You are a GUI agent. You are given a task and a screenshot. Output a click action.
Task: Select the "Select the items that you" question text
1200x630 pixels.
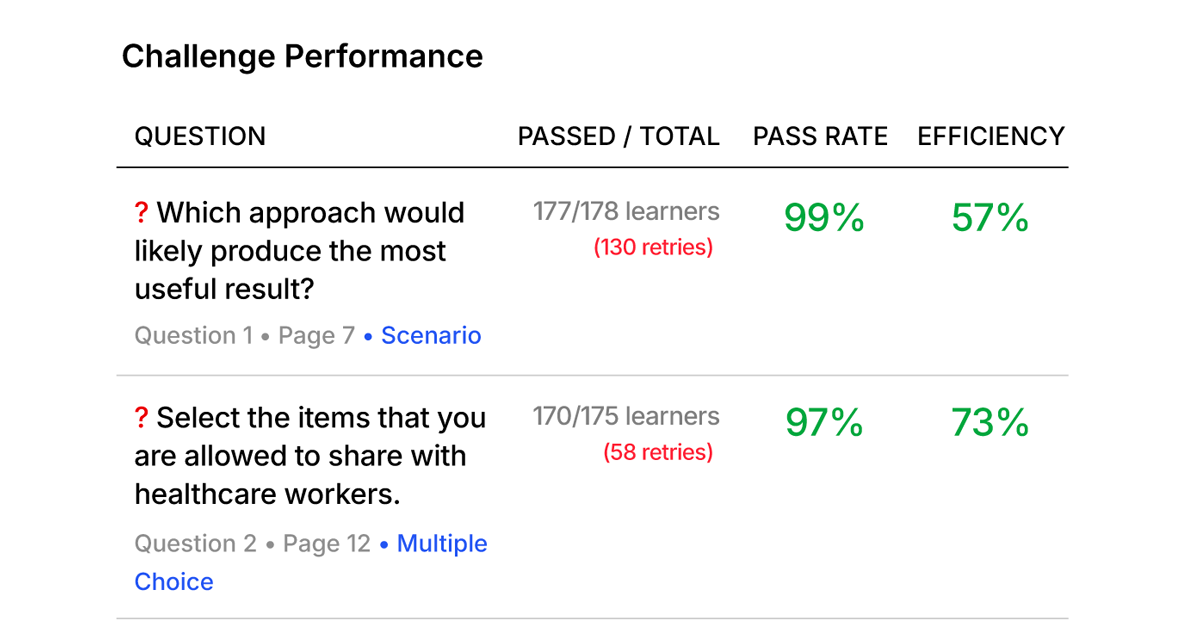[x=311, y=455]
